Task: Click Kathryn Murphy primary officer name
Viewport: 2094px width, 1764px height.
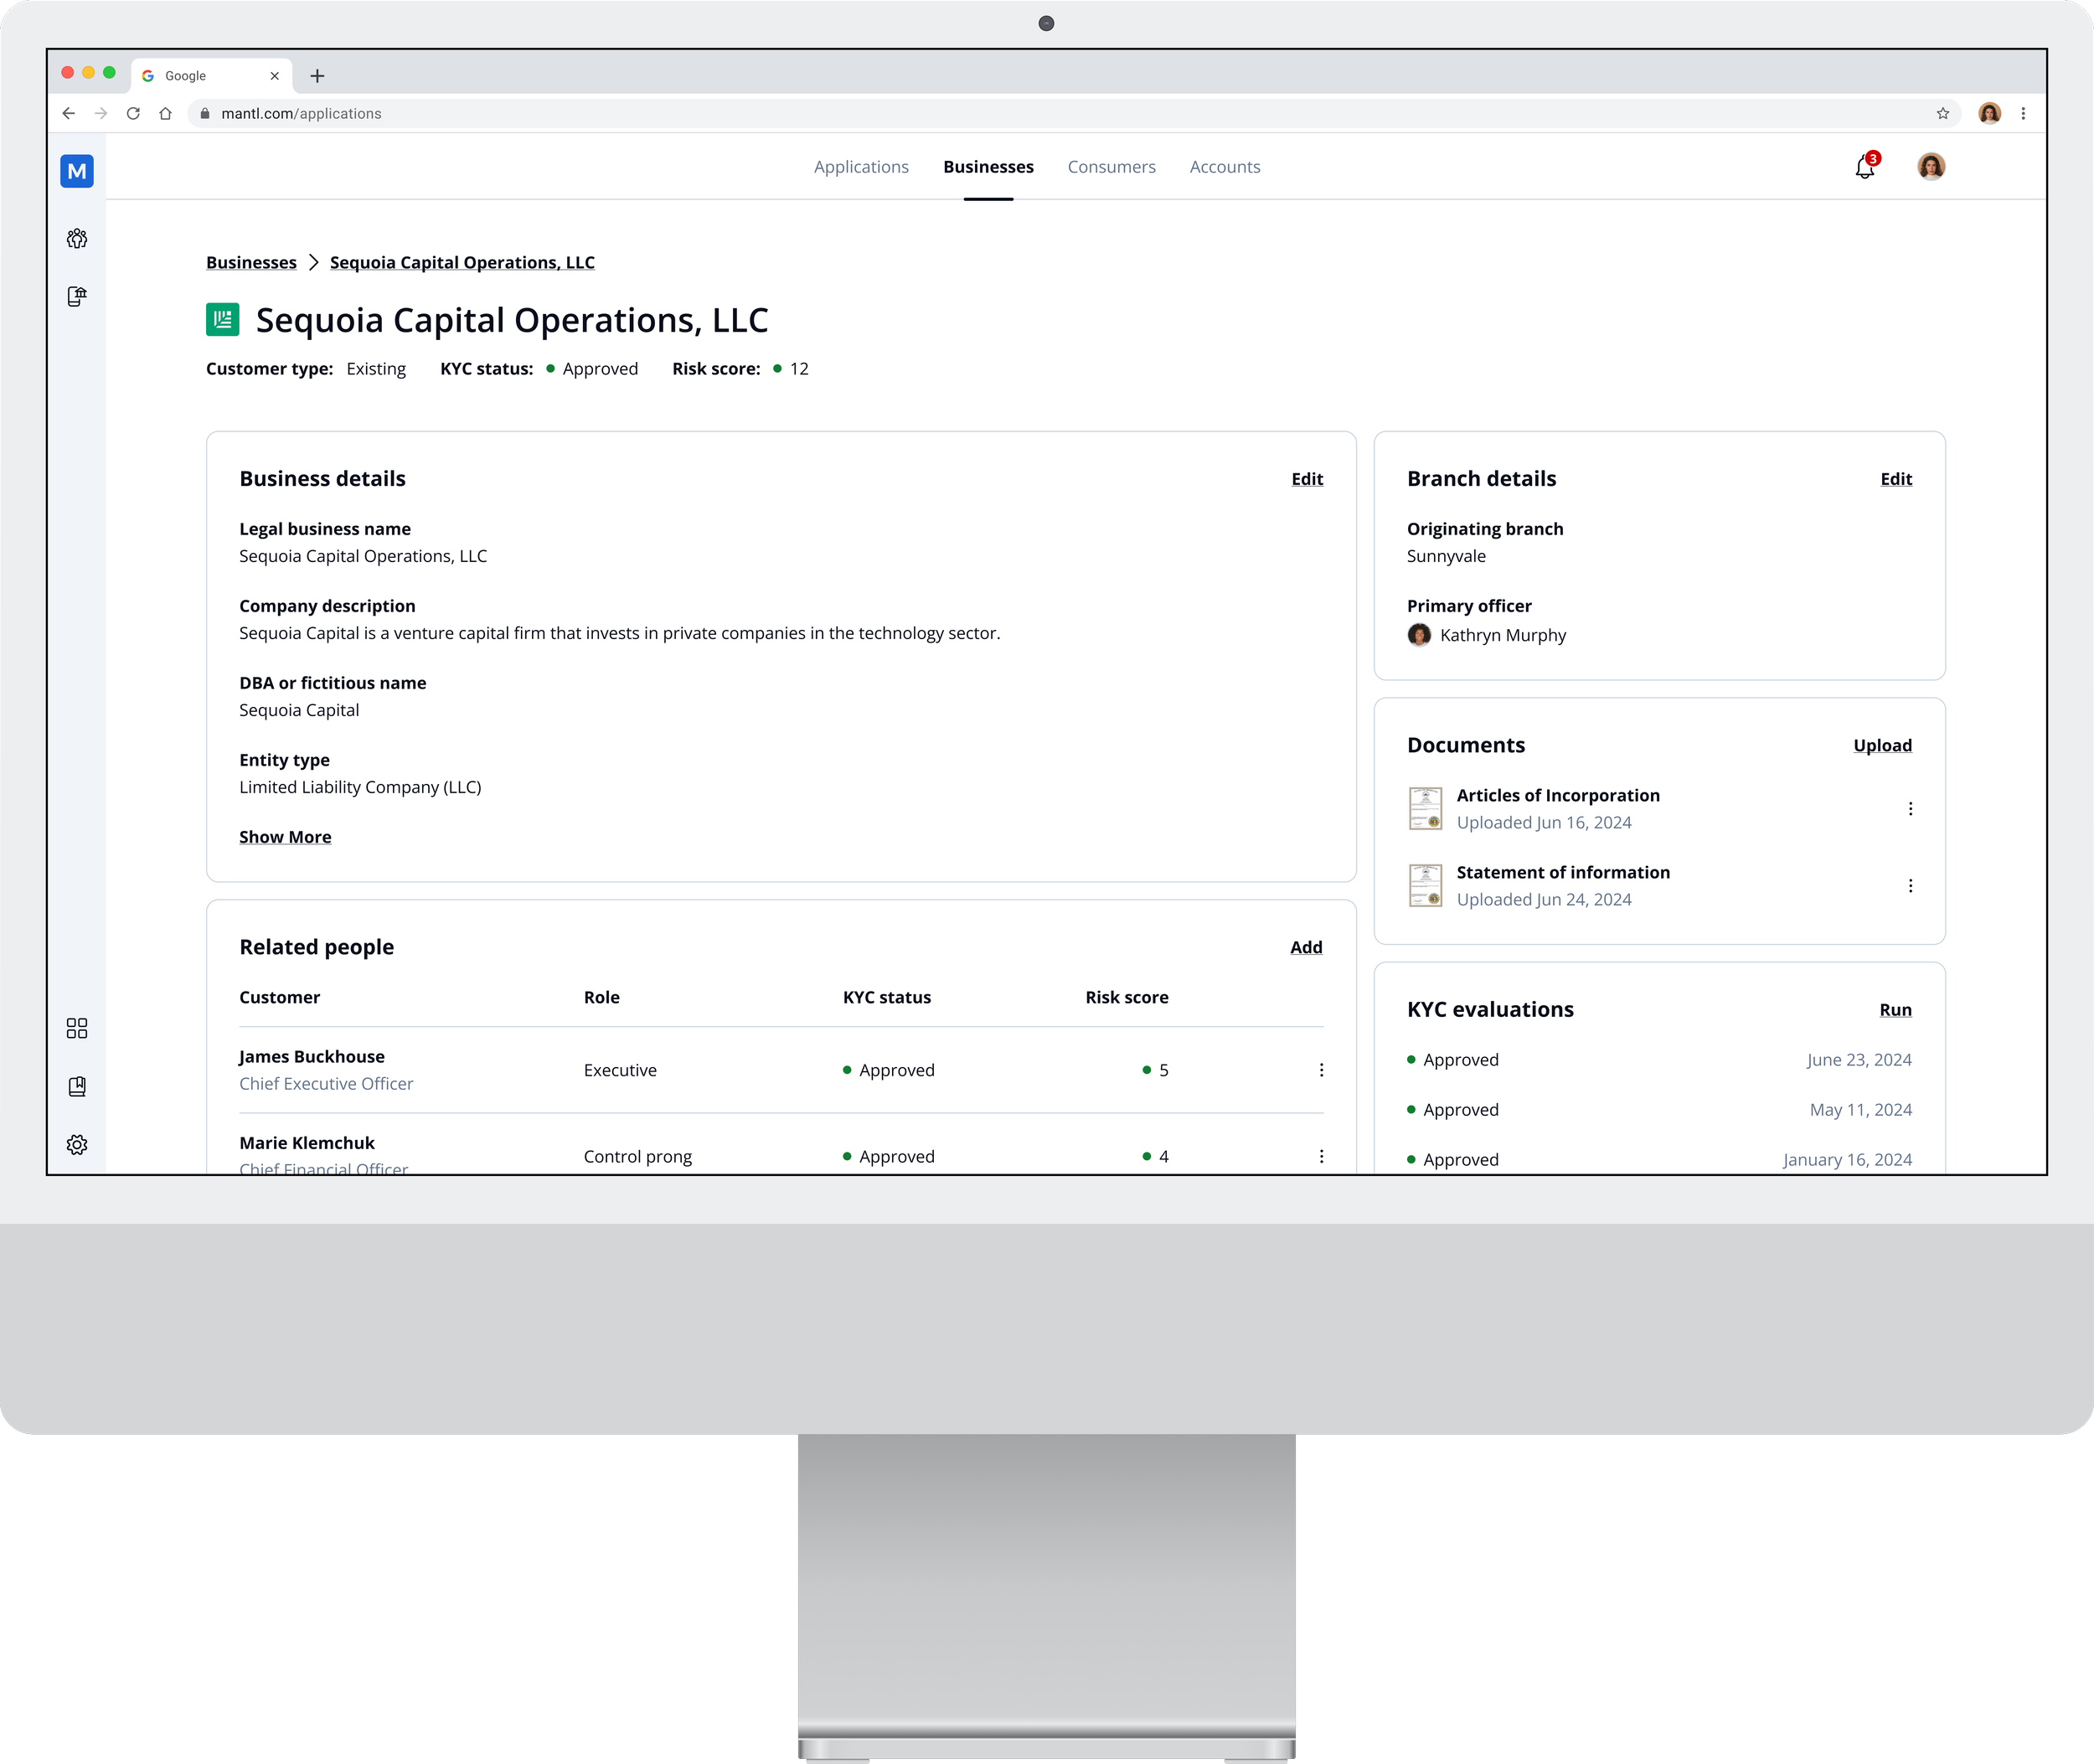Action: pyautogui.click(x=1503, y=635)
